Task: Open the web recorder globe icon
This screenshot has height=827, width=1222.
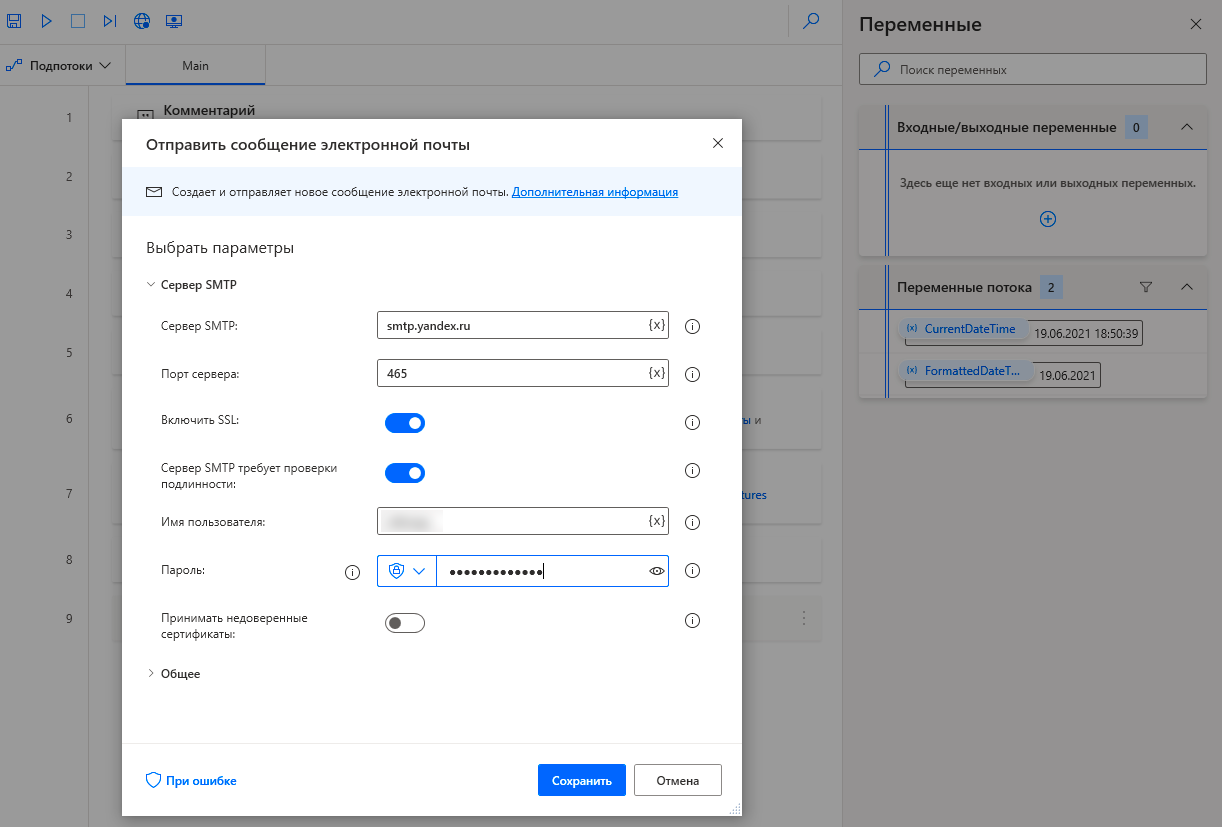Action: (142, 20)
